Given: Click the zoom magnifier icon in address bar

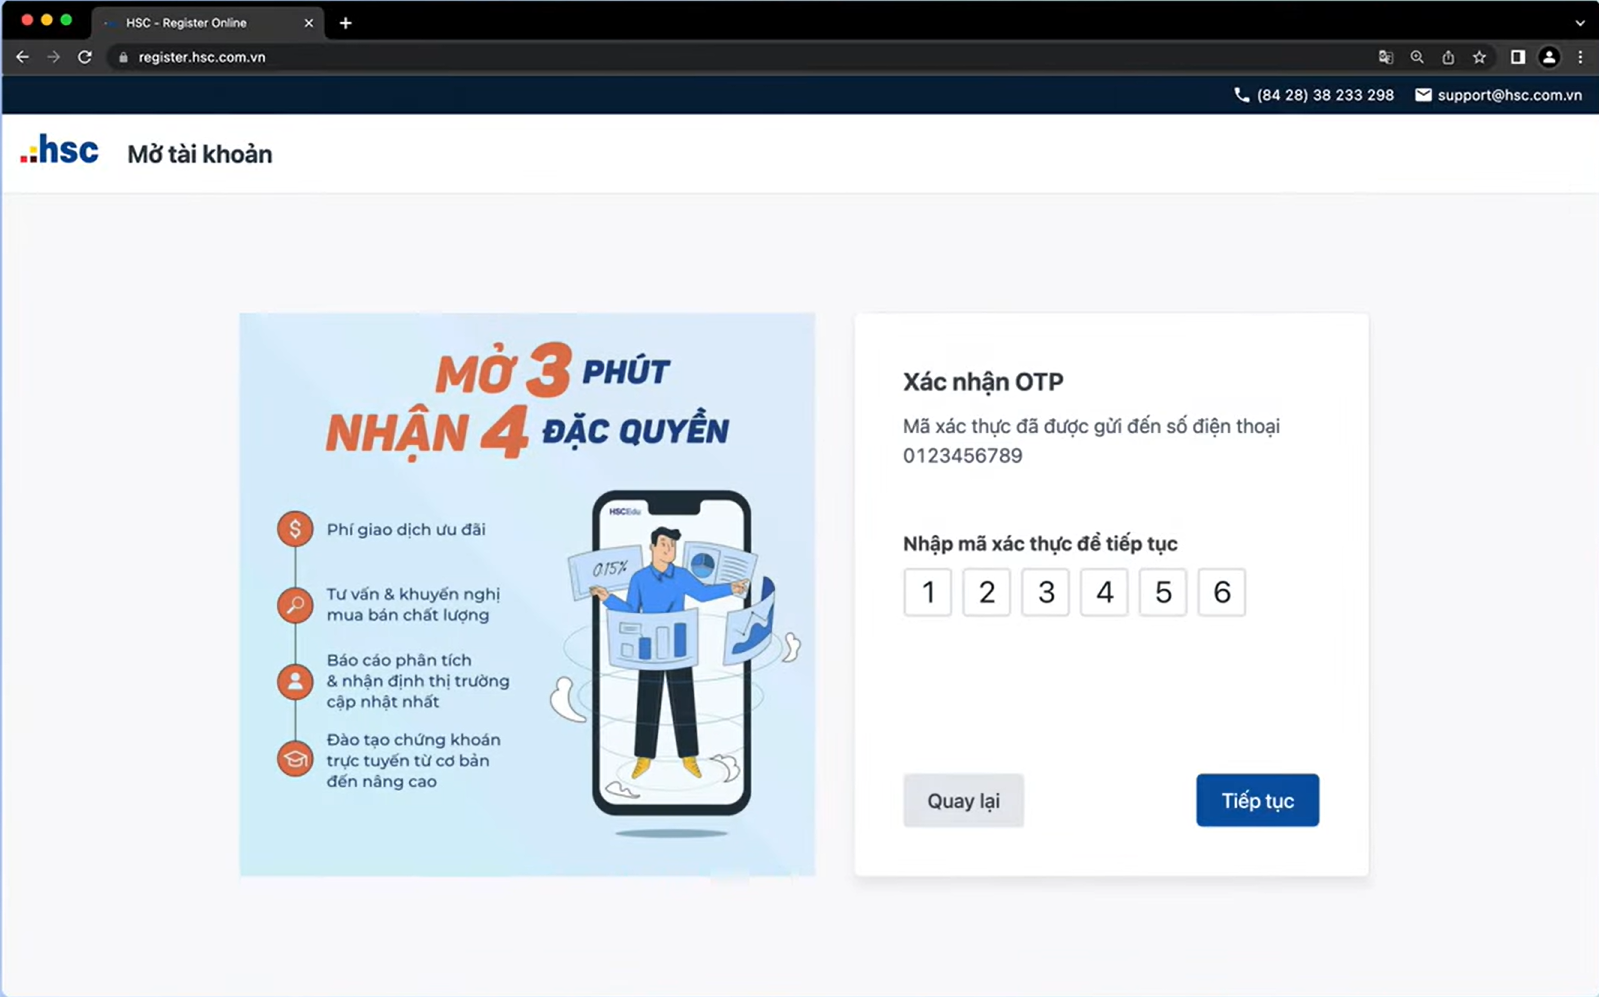Looking at the screenshot, I should pos(1417,57).
